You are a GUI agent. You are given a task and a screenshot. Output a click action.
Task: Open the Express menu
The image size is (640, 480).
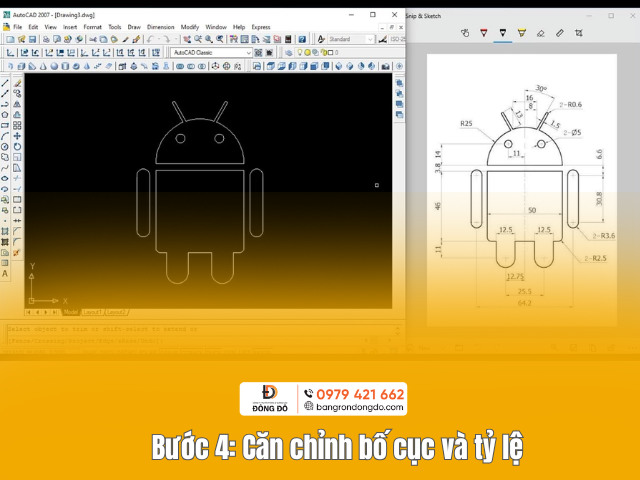pos(261,27)
